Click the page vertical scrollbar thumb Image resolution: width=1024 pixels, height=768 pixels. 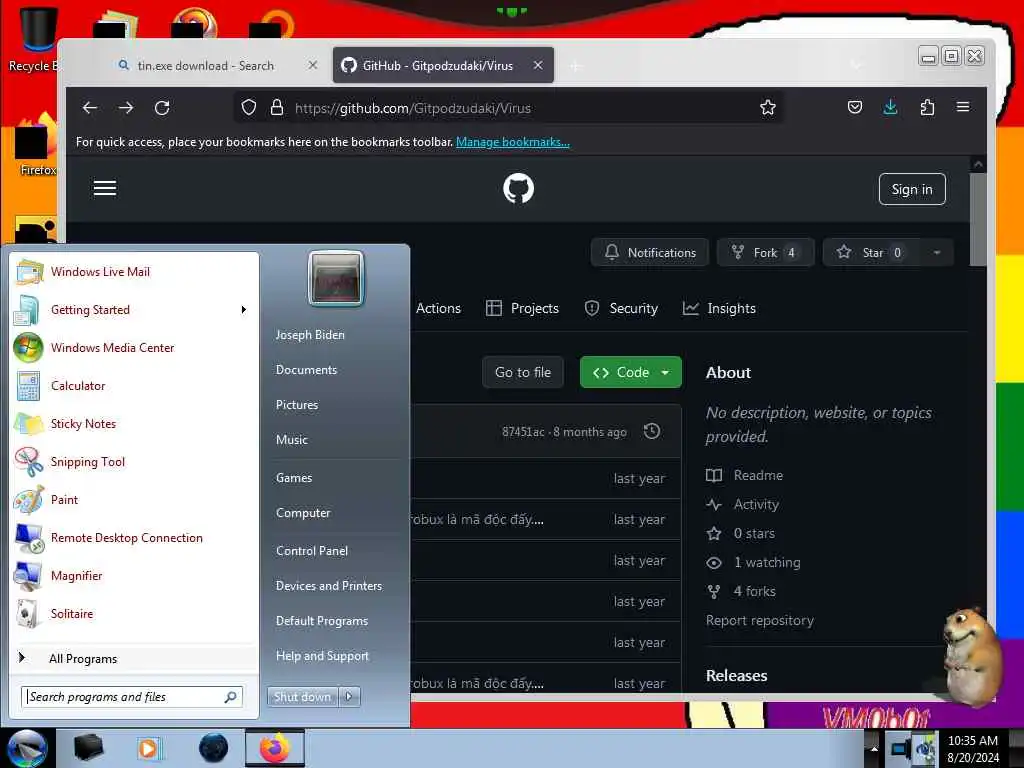pyautogui.click(x=978, y=219)
